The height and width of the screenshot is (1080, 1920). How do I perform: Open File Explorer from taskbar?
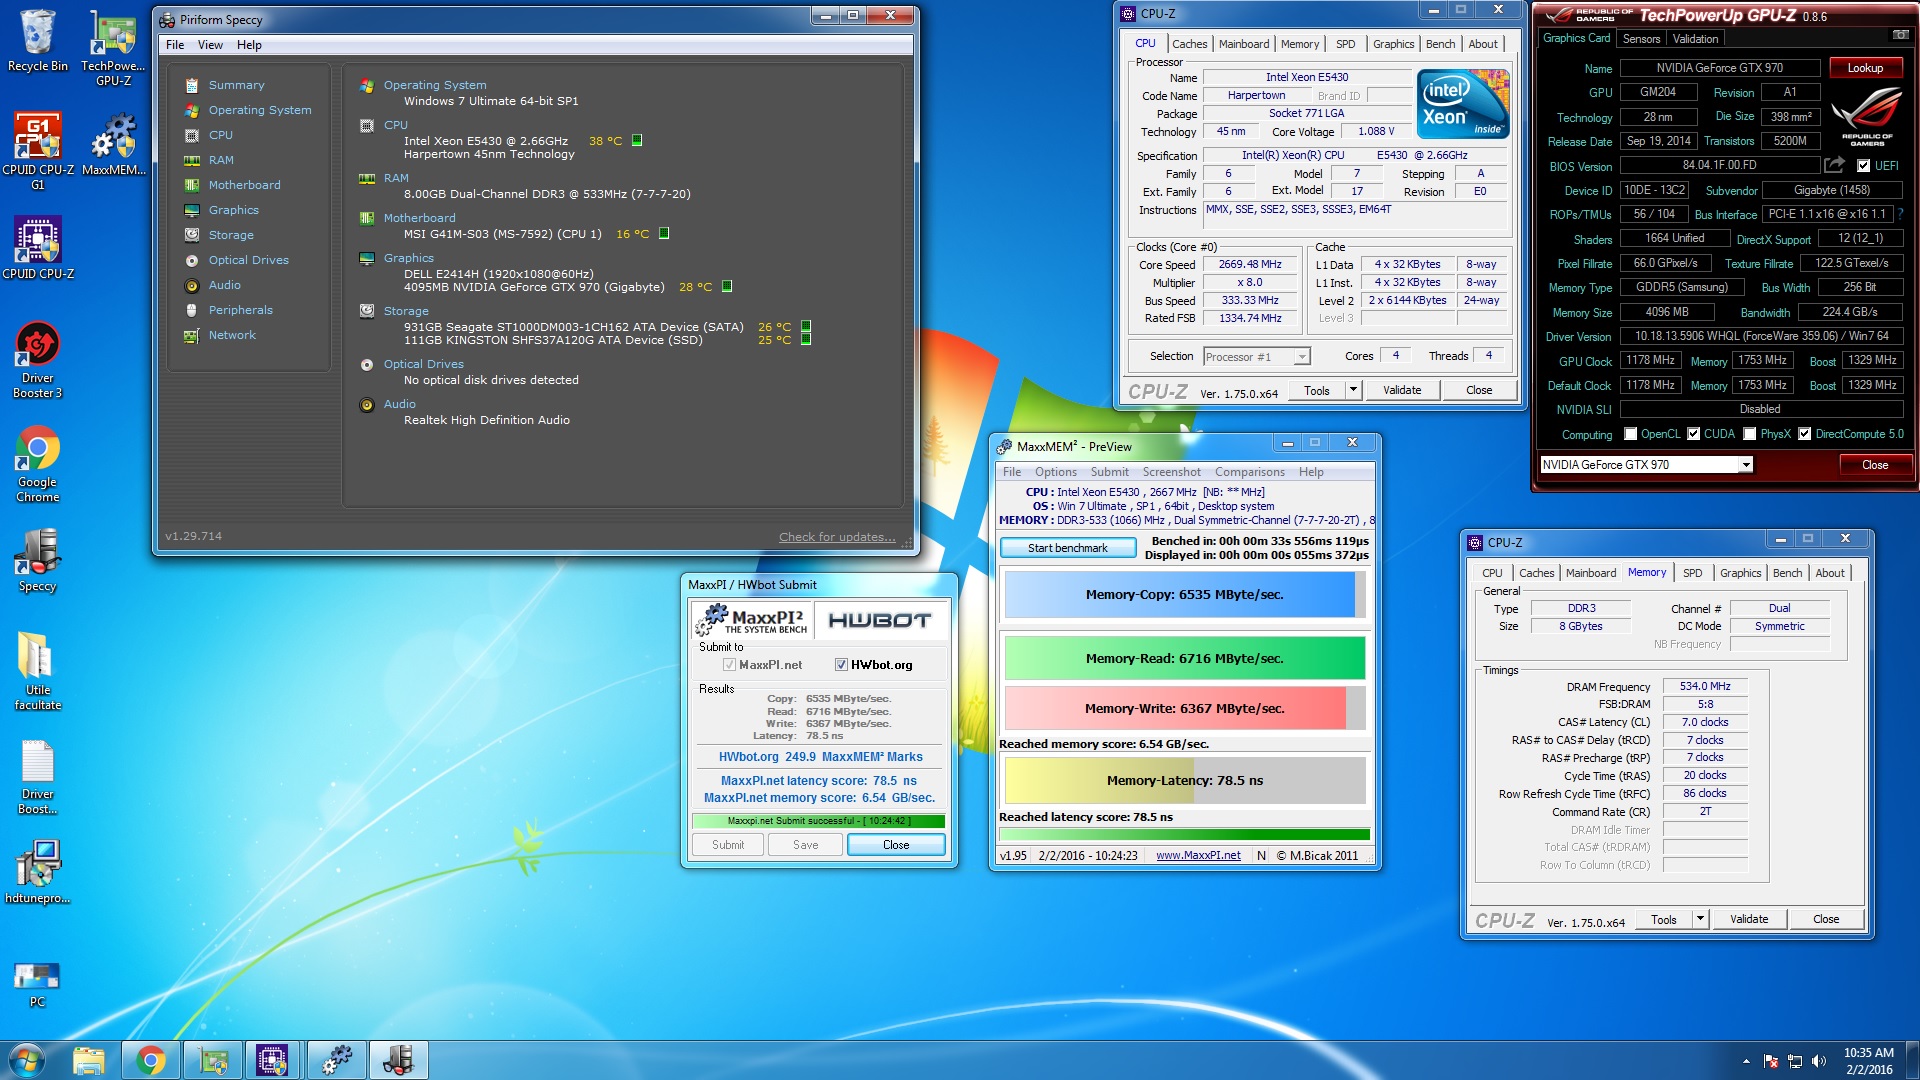tap(89, 1060)
